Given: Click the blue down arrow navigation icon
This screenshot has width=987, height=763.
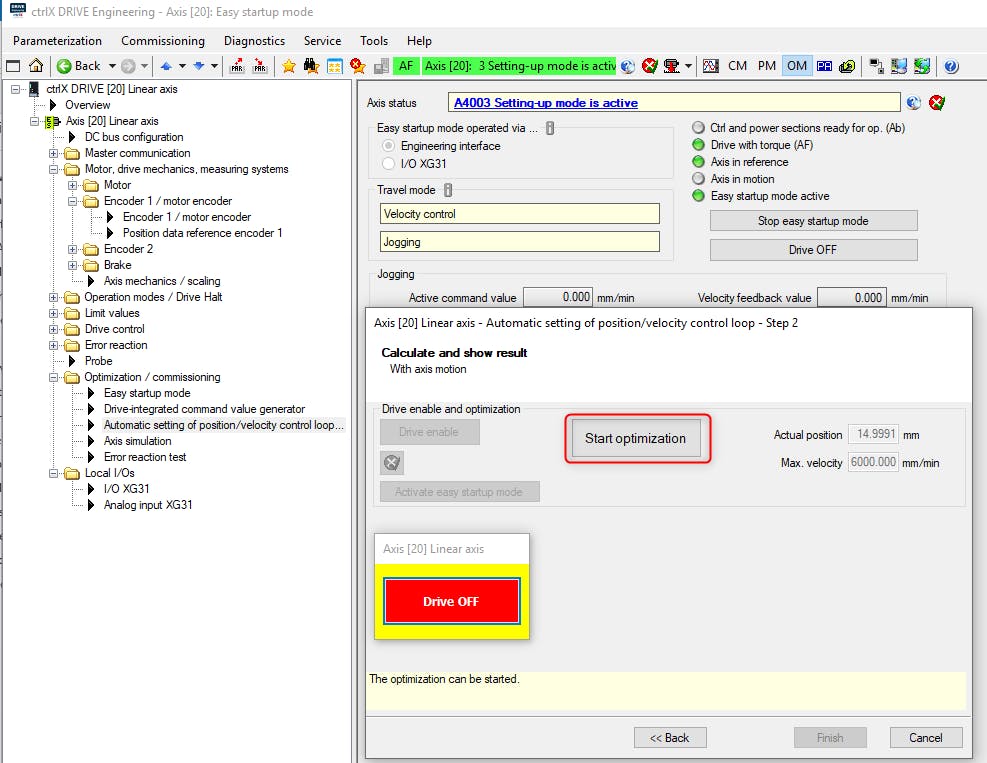Looking at the screenshot, I should point(198,65).
